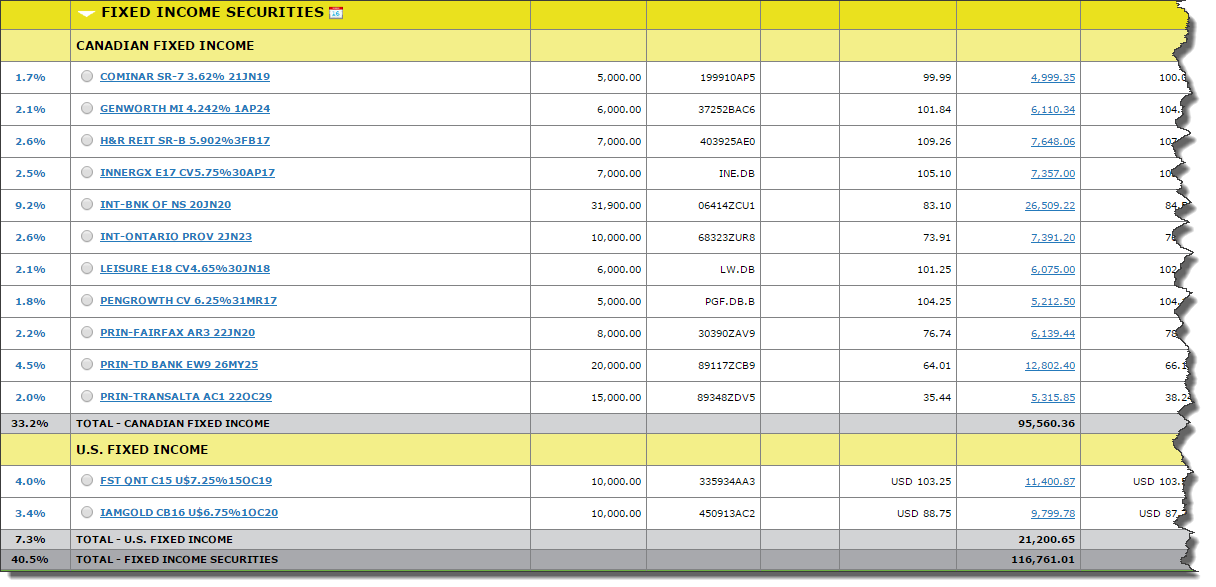Open PRIN-TRANSALTA AC1 22OC29 link
The width and height of the screenshot is (1216, 587).
click(x=186, y=397)
